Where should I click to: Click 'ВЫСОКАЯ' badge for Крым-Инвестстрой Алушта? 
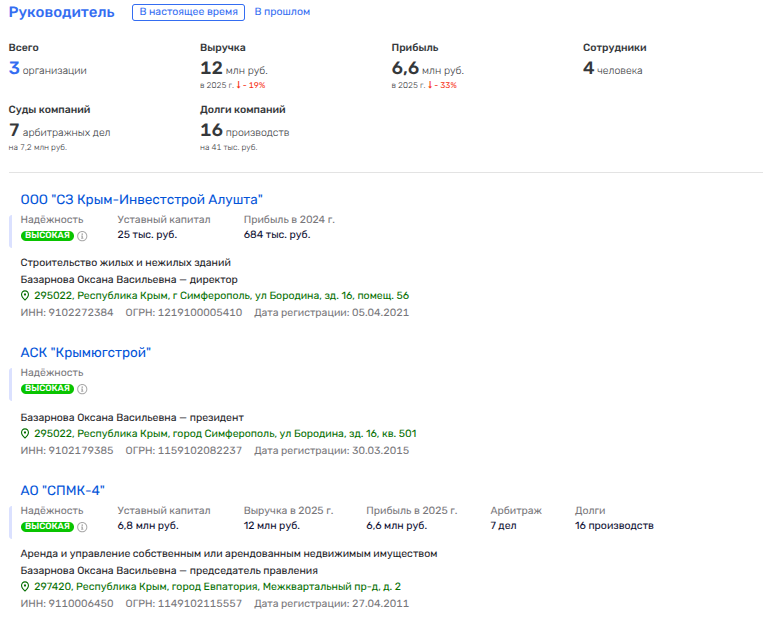47,236
